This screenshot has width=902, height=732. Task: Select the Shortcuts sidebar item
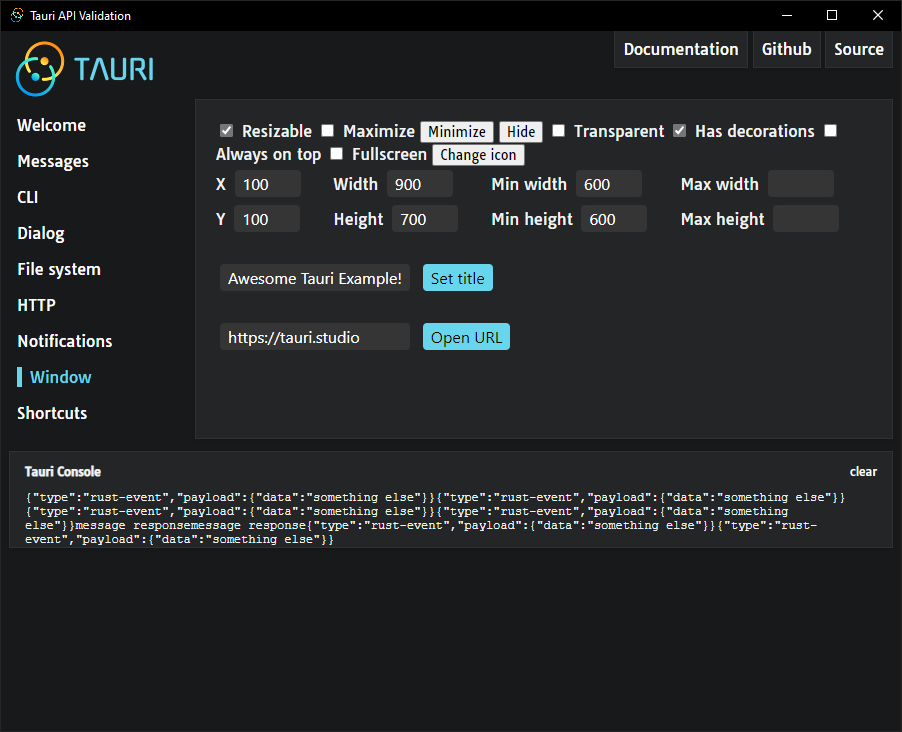[52, 413]
